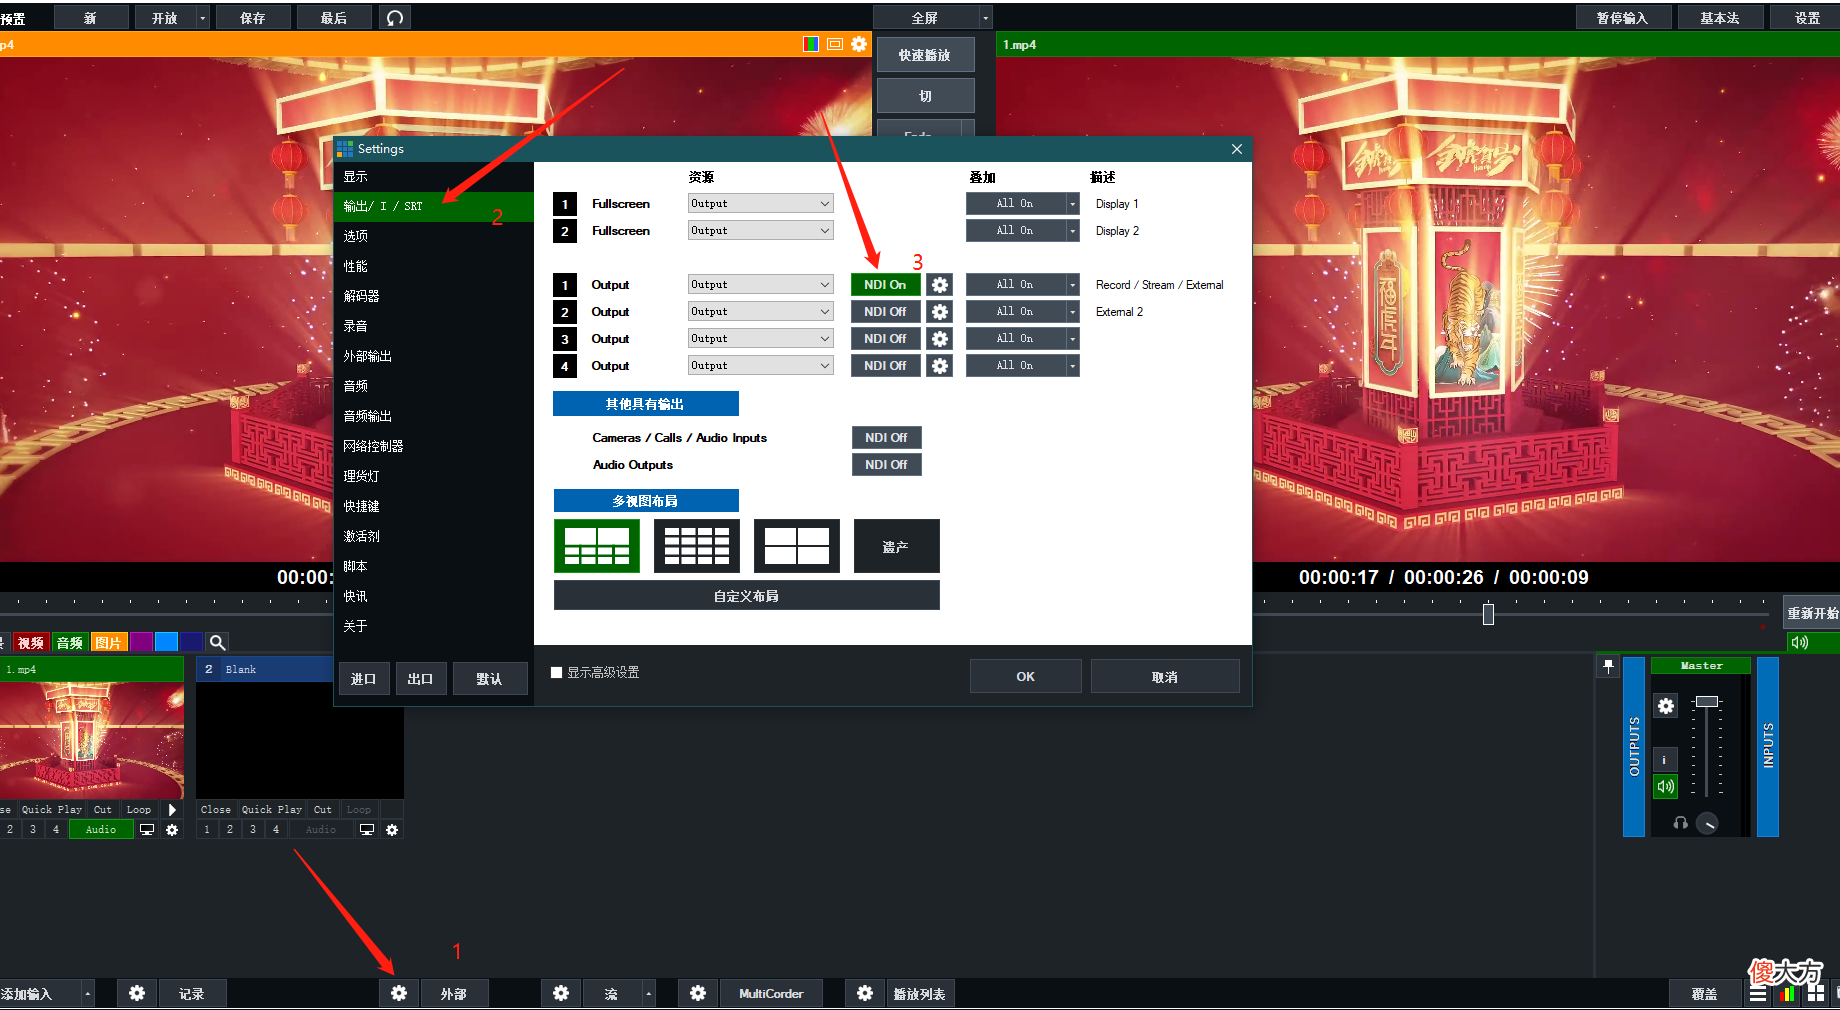Viewport: 1840px width, 1010px height.
Task: Open NDI settings gear for Output 1
Action: (940, 285)
